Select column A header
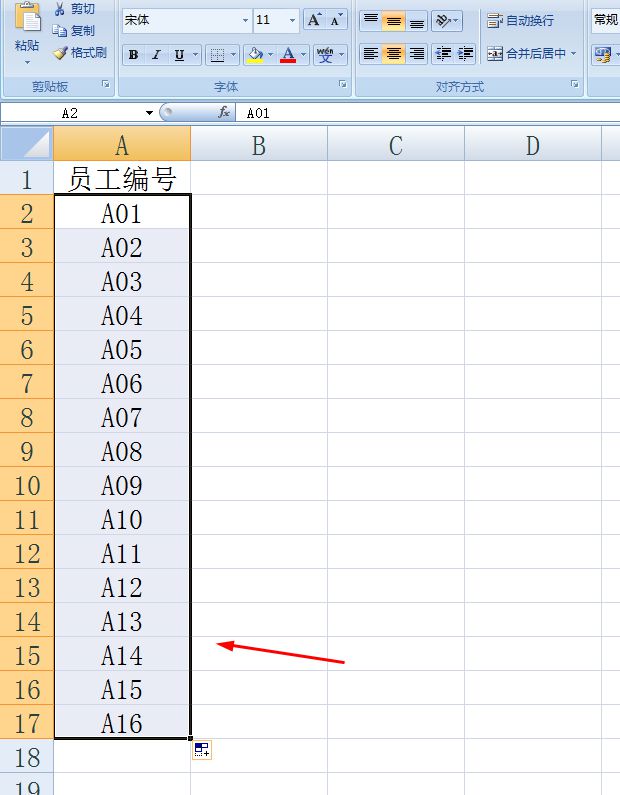Image resolution: width=620 pixels, height=795 pixels. point(122,144)
